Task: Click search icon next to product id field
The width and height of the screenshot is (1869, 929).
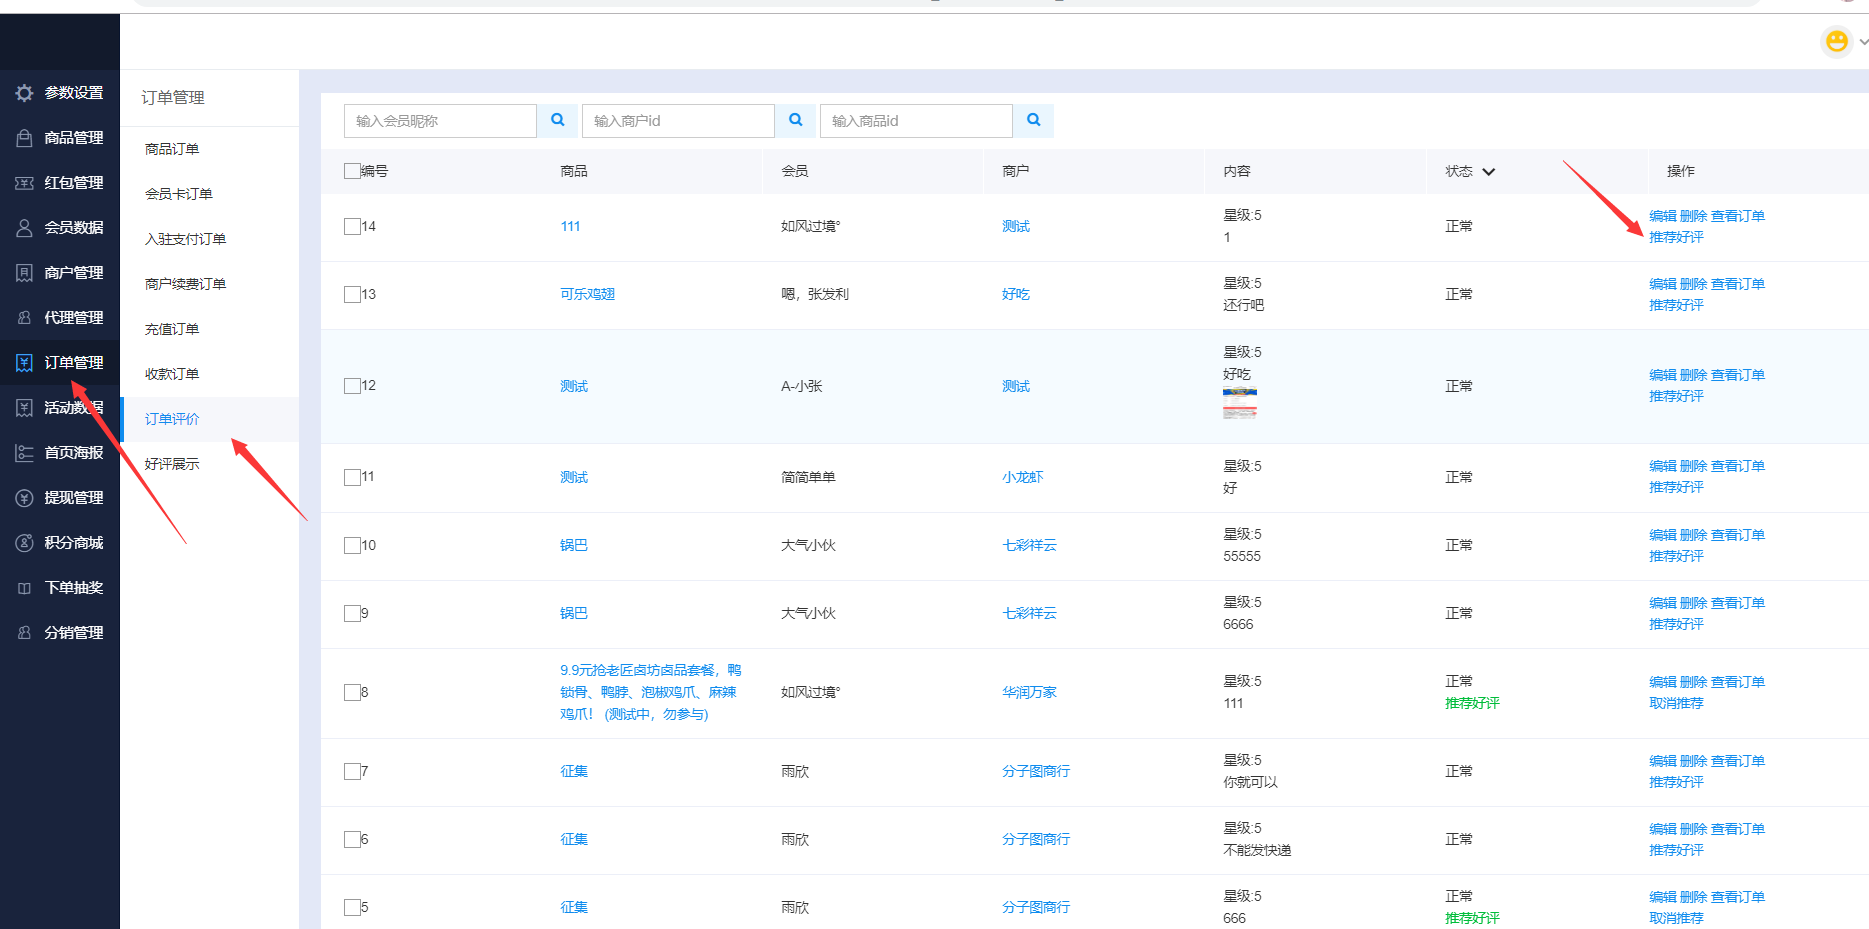Action: click(x=1033, y=120)
